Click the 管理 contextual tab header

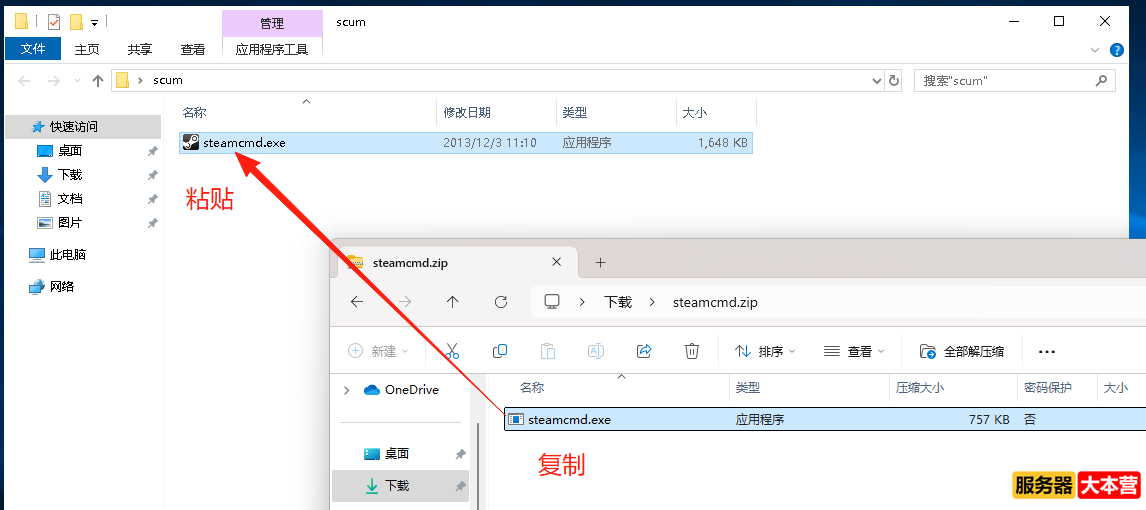pyautogui.click(x=272, y=23)
